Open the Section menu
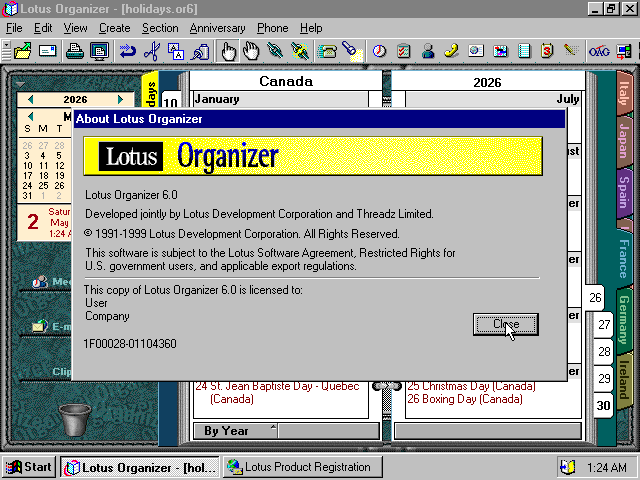The height and width of the screenshot is (480, 640). coord(160,28)
